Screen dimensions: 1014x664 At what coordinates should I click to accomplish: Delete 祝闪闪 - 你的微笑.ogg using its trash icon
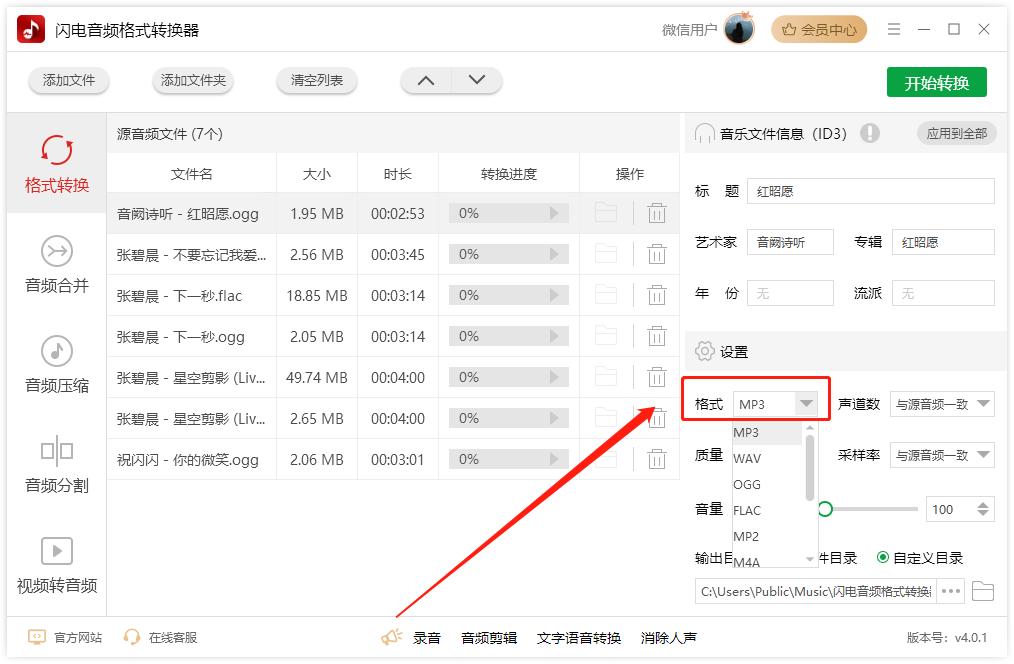coord(657,459)
